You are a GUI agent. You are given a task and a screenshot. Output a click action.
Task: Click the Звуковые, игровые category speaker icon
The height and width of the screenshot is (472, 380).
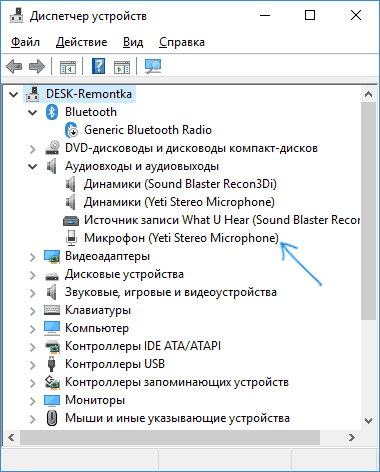(51, 292)
